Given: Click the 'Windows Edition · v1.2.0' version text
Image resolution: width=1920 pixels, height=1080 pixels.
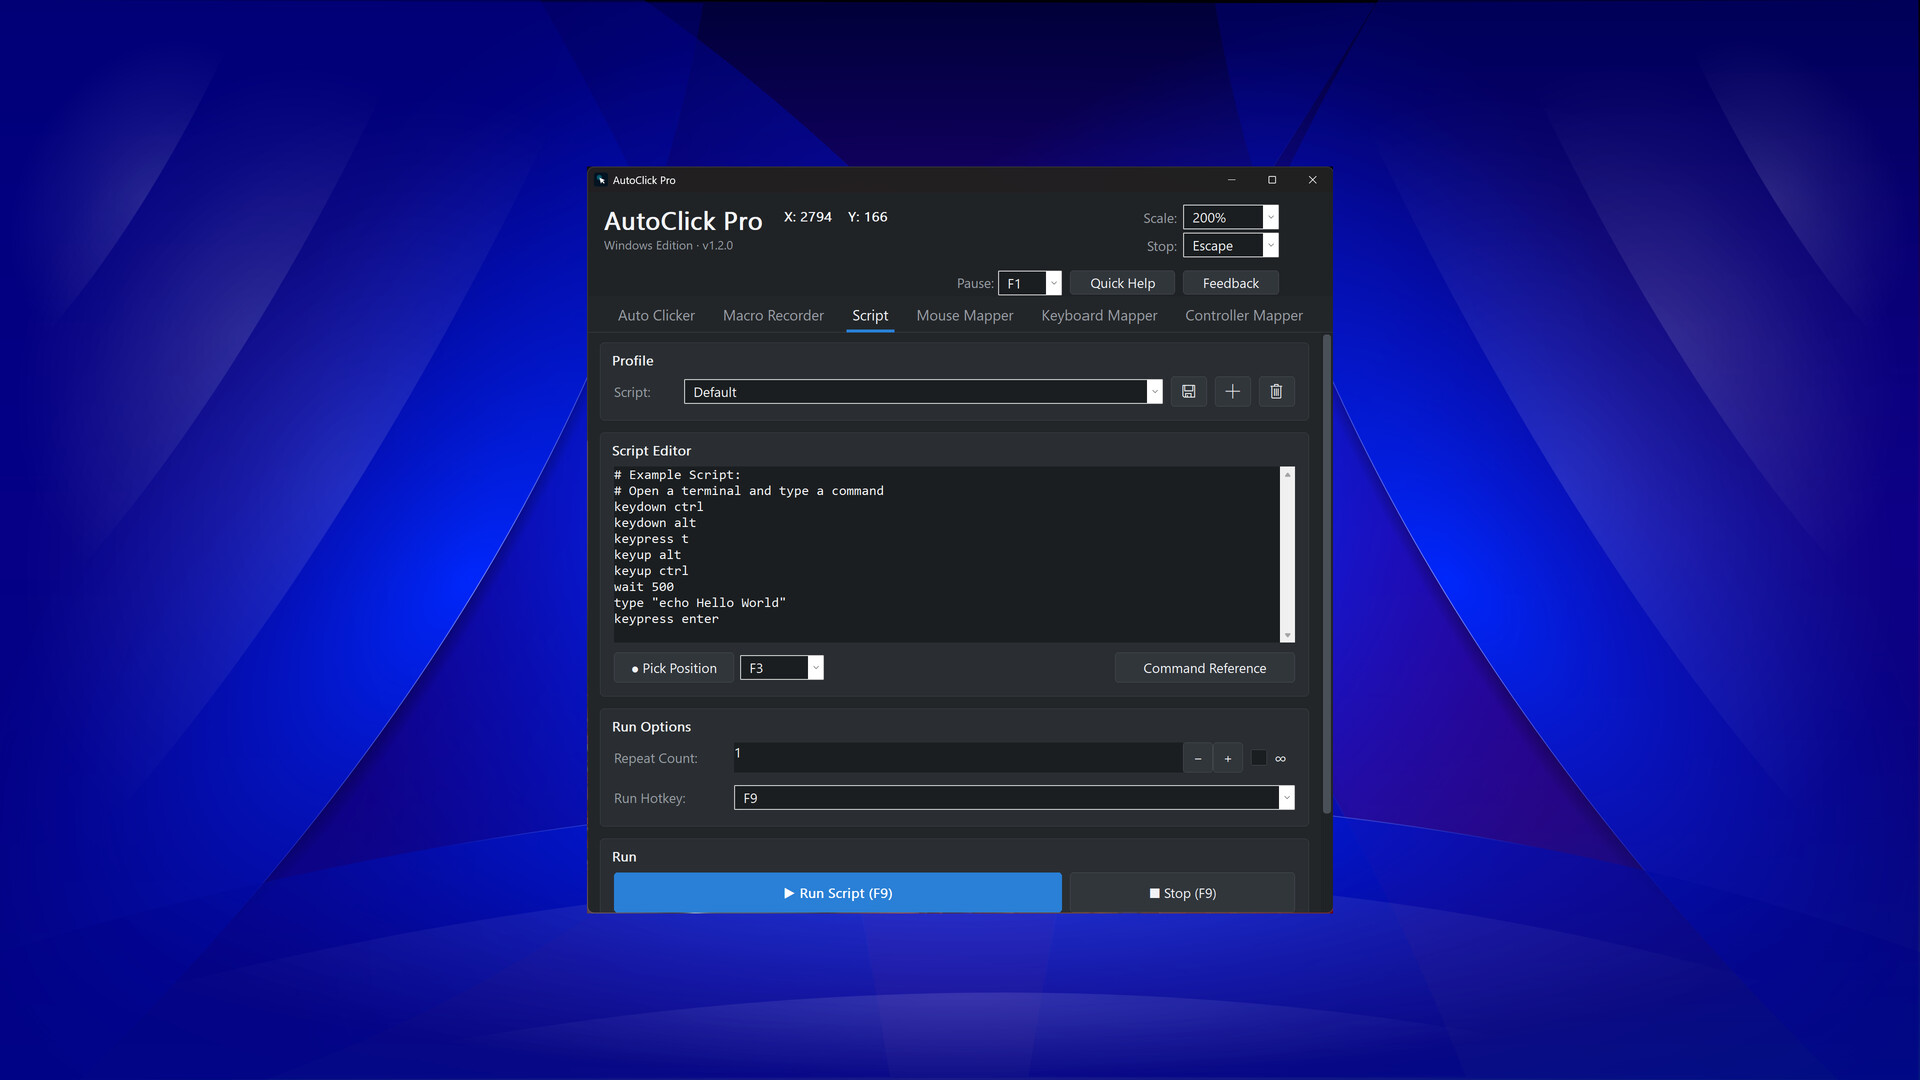Looking at the screenshot, I should pos(668,246).
